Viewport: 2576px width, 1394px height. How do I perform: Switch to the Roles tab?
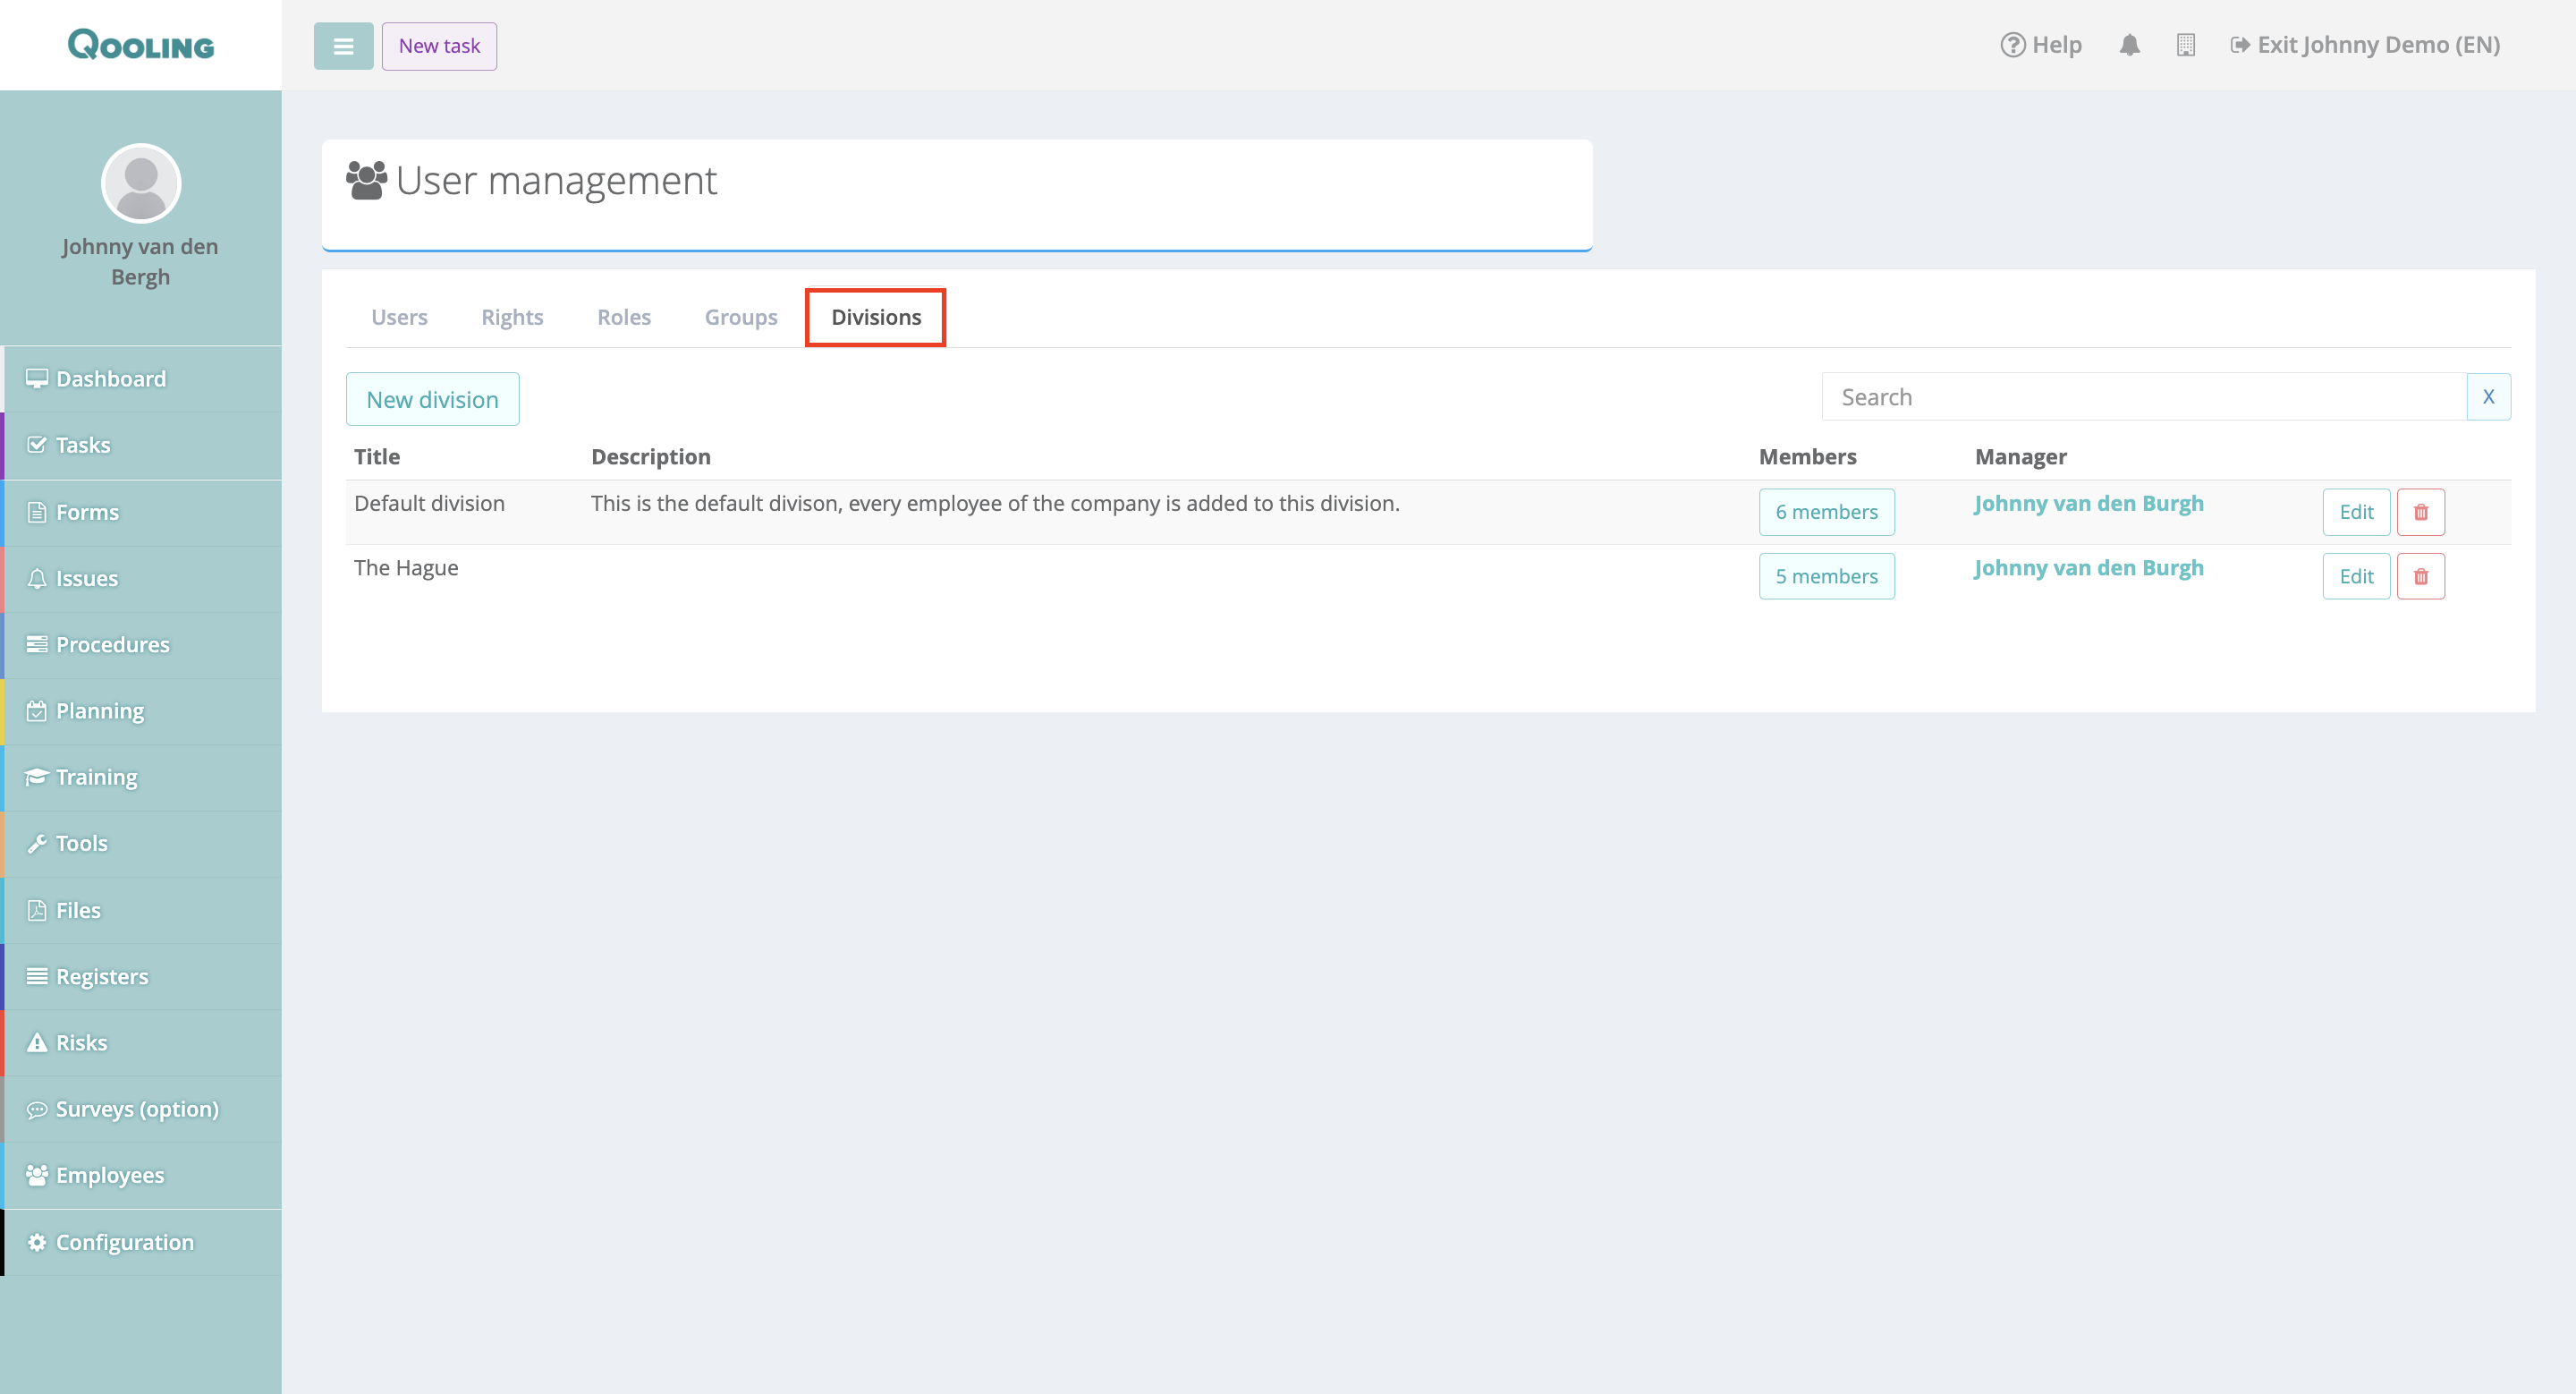click(x=623, y=317)
